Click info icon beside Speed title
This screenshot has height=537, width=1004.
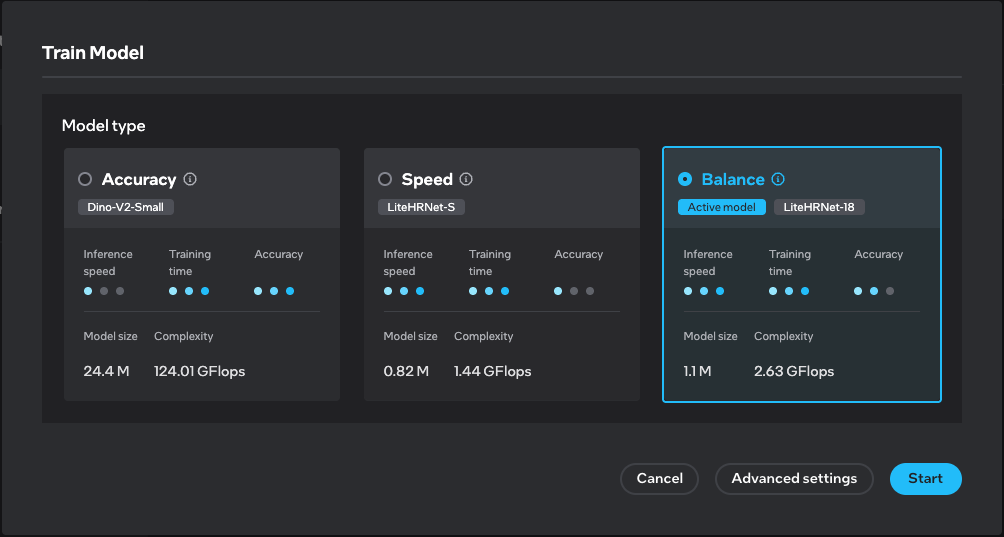point(466,180)
